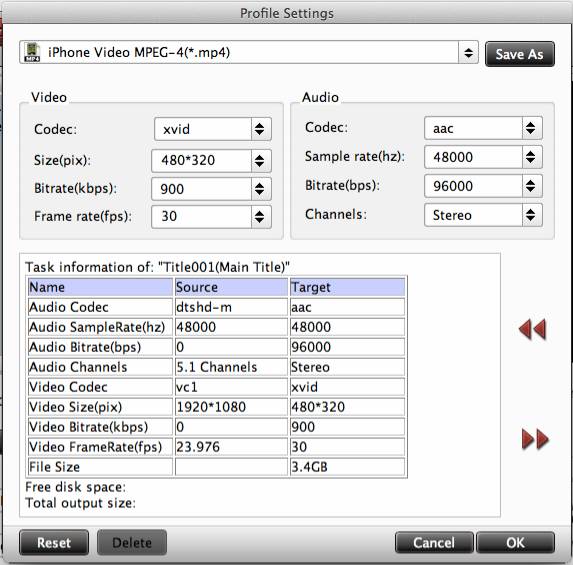Click the Audio Bitrate(bps) row name

tap(100, 347)
